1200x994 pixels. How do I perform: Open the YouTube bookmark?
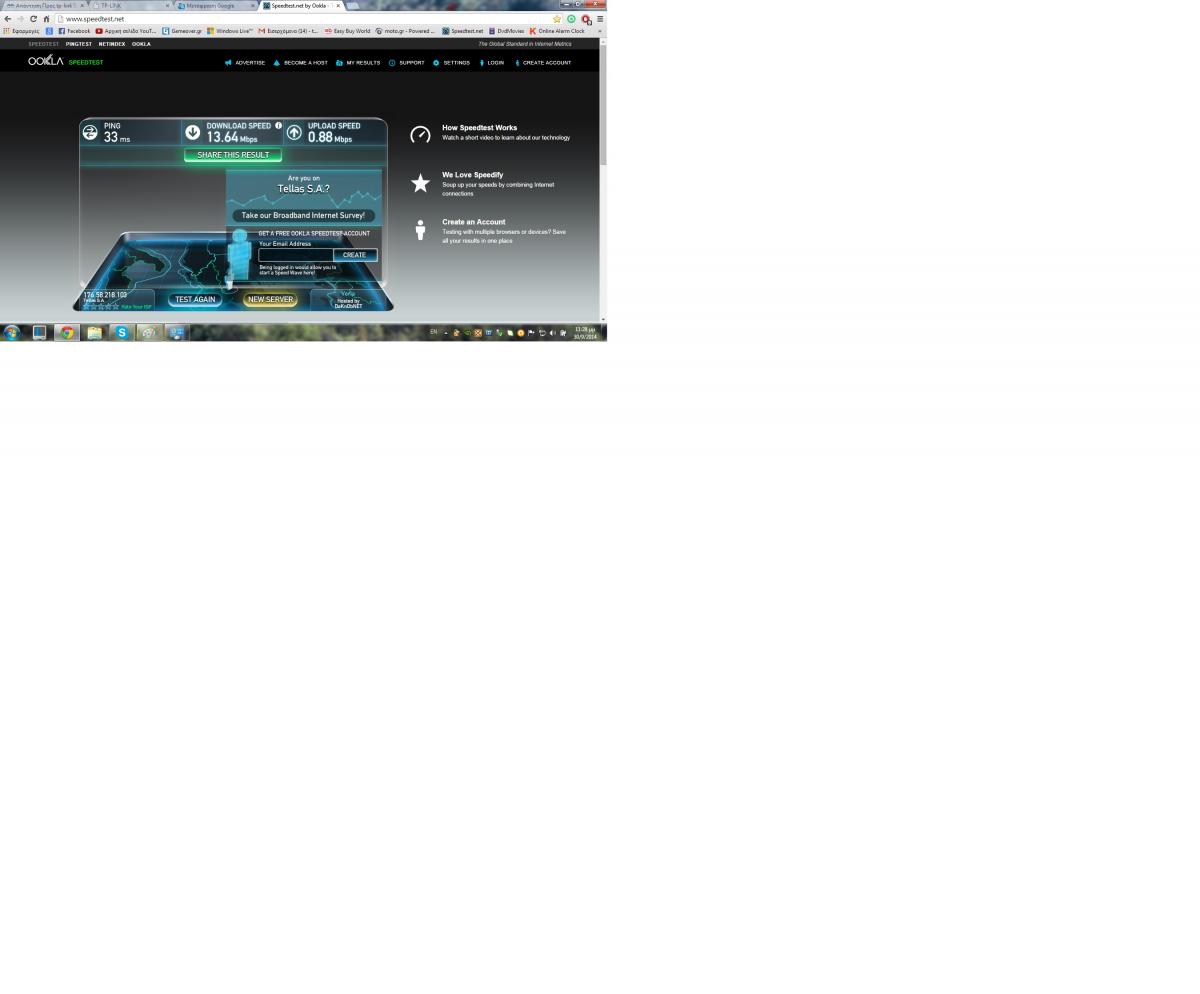(x=126, y=31)
